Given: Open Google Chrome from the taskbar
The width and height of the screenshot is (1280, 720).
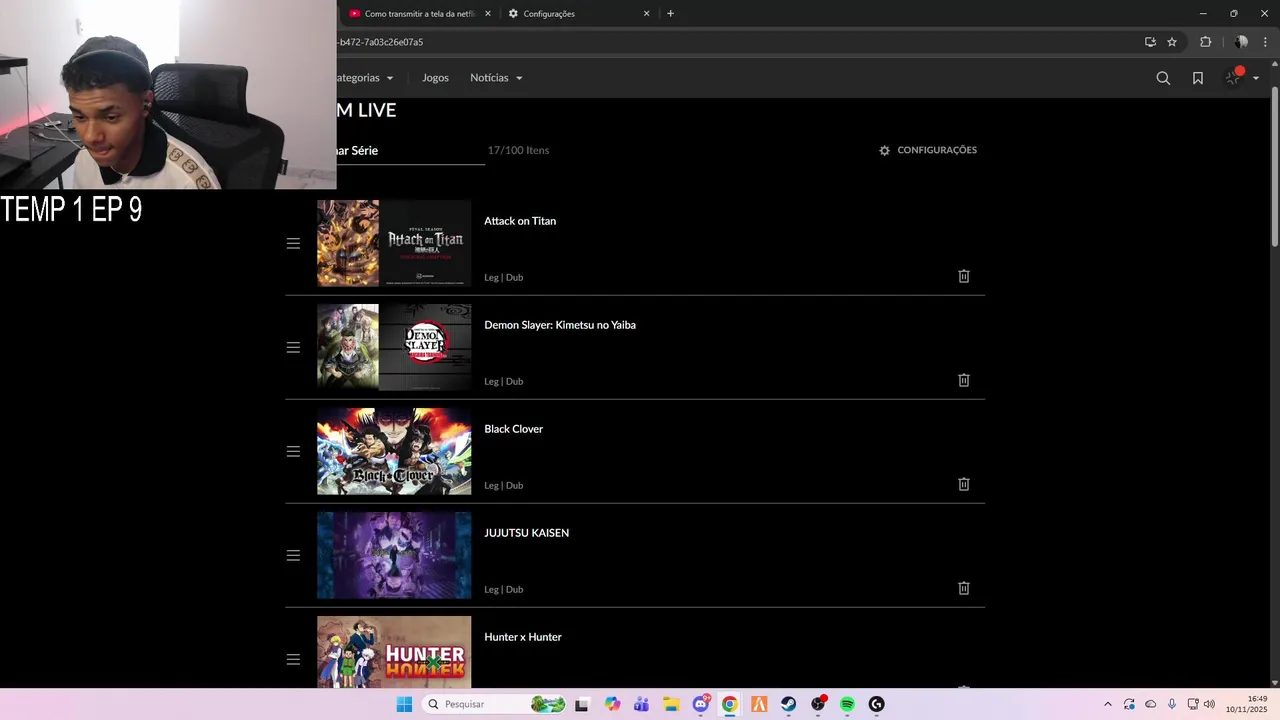Looking at the screenshot, I should (730, 704).
